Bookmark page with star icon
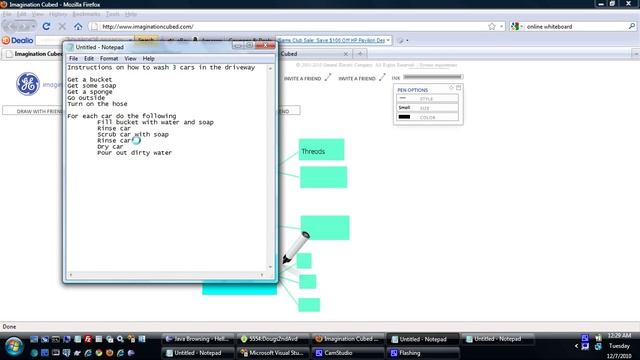This screenshot has width=640, height=360. (492, 27)
